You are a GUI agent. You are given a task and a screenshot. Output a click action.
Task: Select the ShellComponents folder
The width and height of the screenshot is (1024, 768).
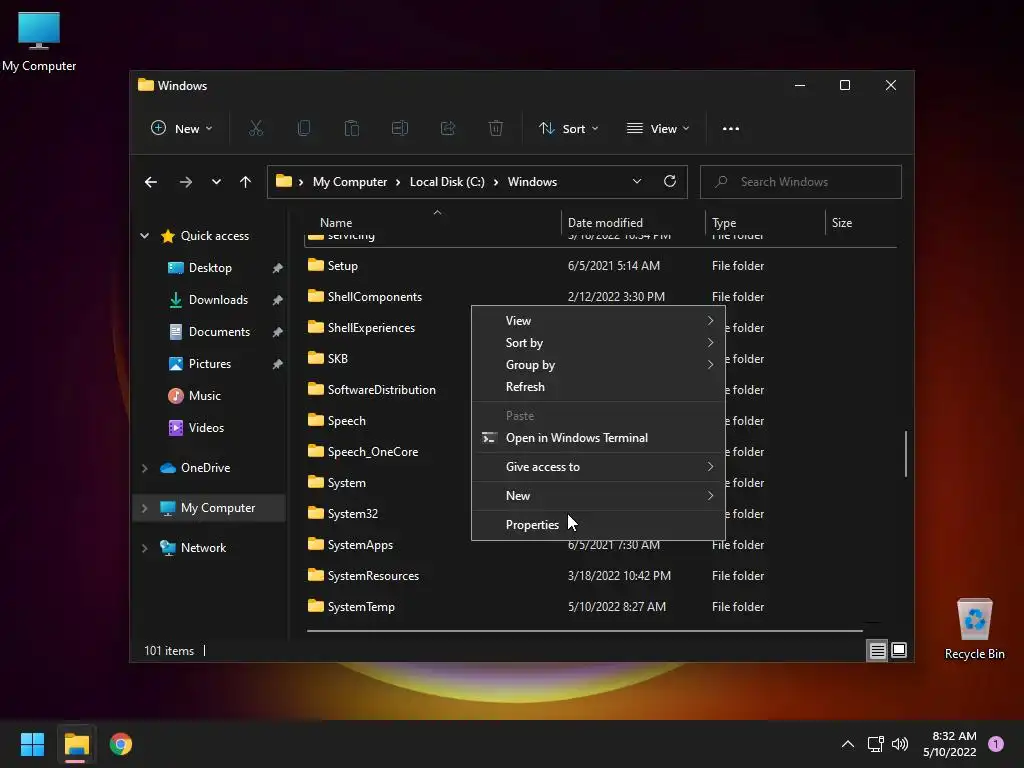[x=375, y=296]
